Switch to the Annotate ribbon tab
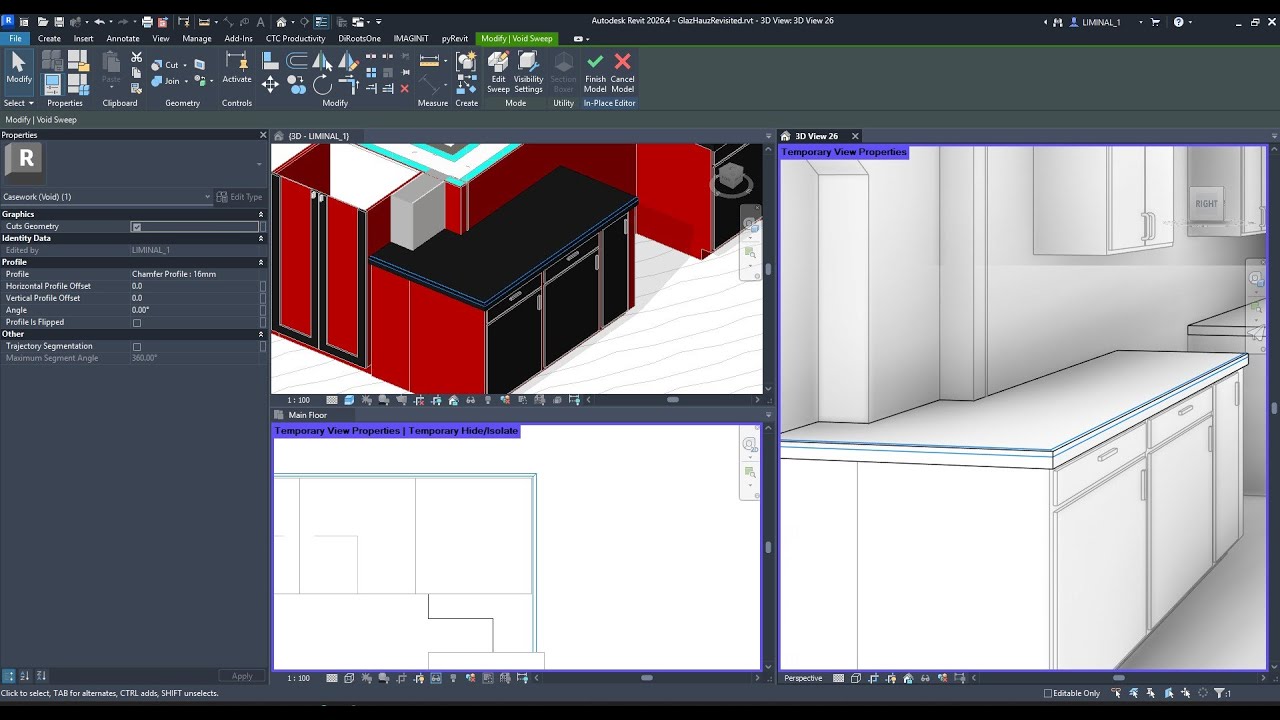Screen dimensions: 1280x720 point(123,39)
